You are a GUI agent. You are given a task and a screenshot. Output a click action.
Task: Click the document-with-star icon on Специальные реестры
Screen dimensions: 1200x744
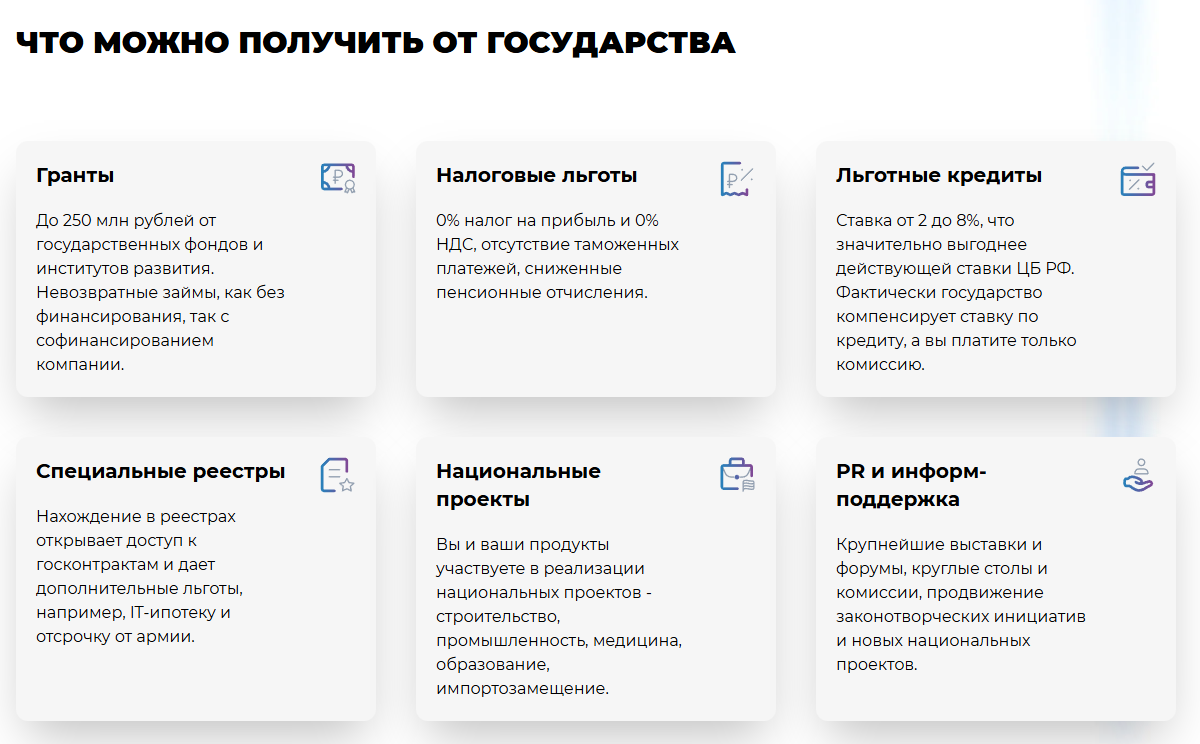336,473
